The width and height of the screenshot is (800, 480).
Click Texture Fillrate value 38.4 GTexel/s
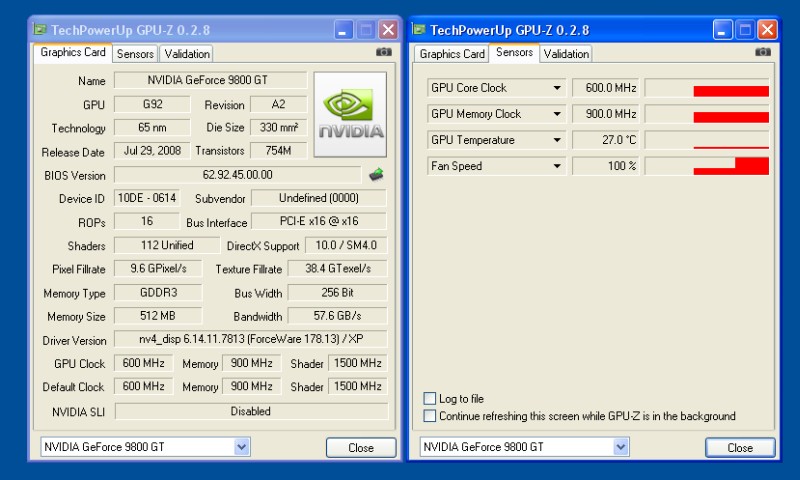coord(338,268)
